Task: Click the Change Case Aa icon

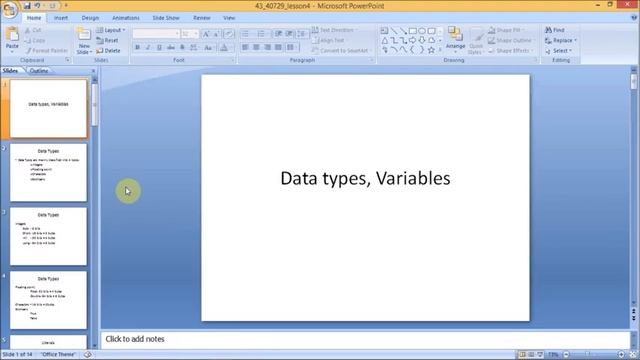Action: point(208,48)
